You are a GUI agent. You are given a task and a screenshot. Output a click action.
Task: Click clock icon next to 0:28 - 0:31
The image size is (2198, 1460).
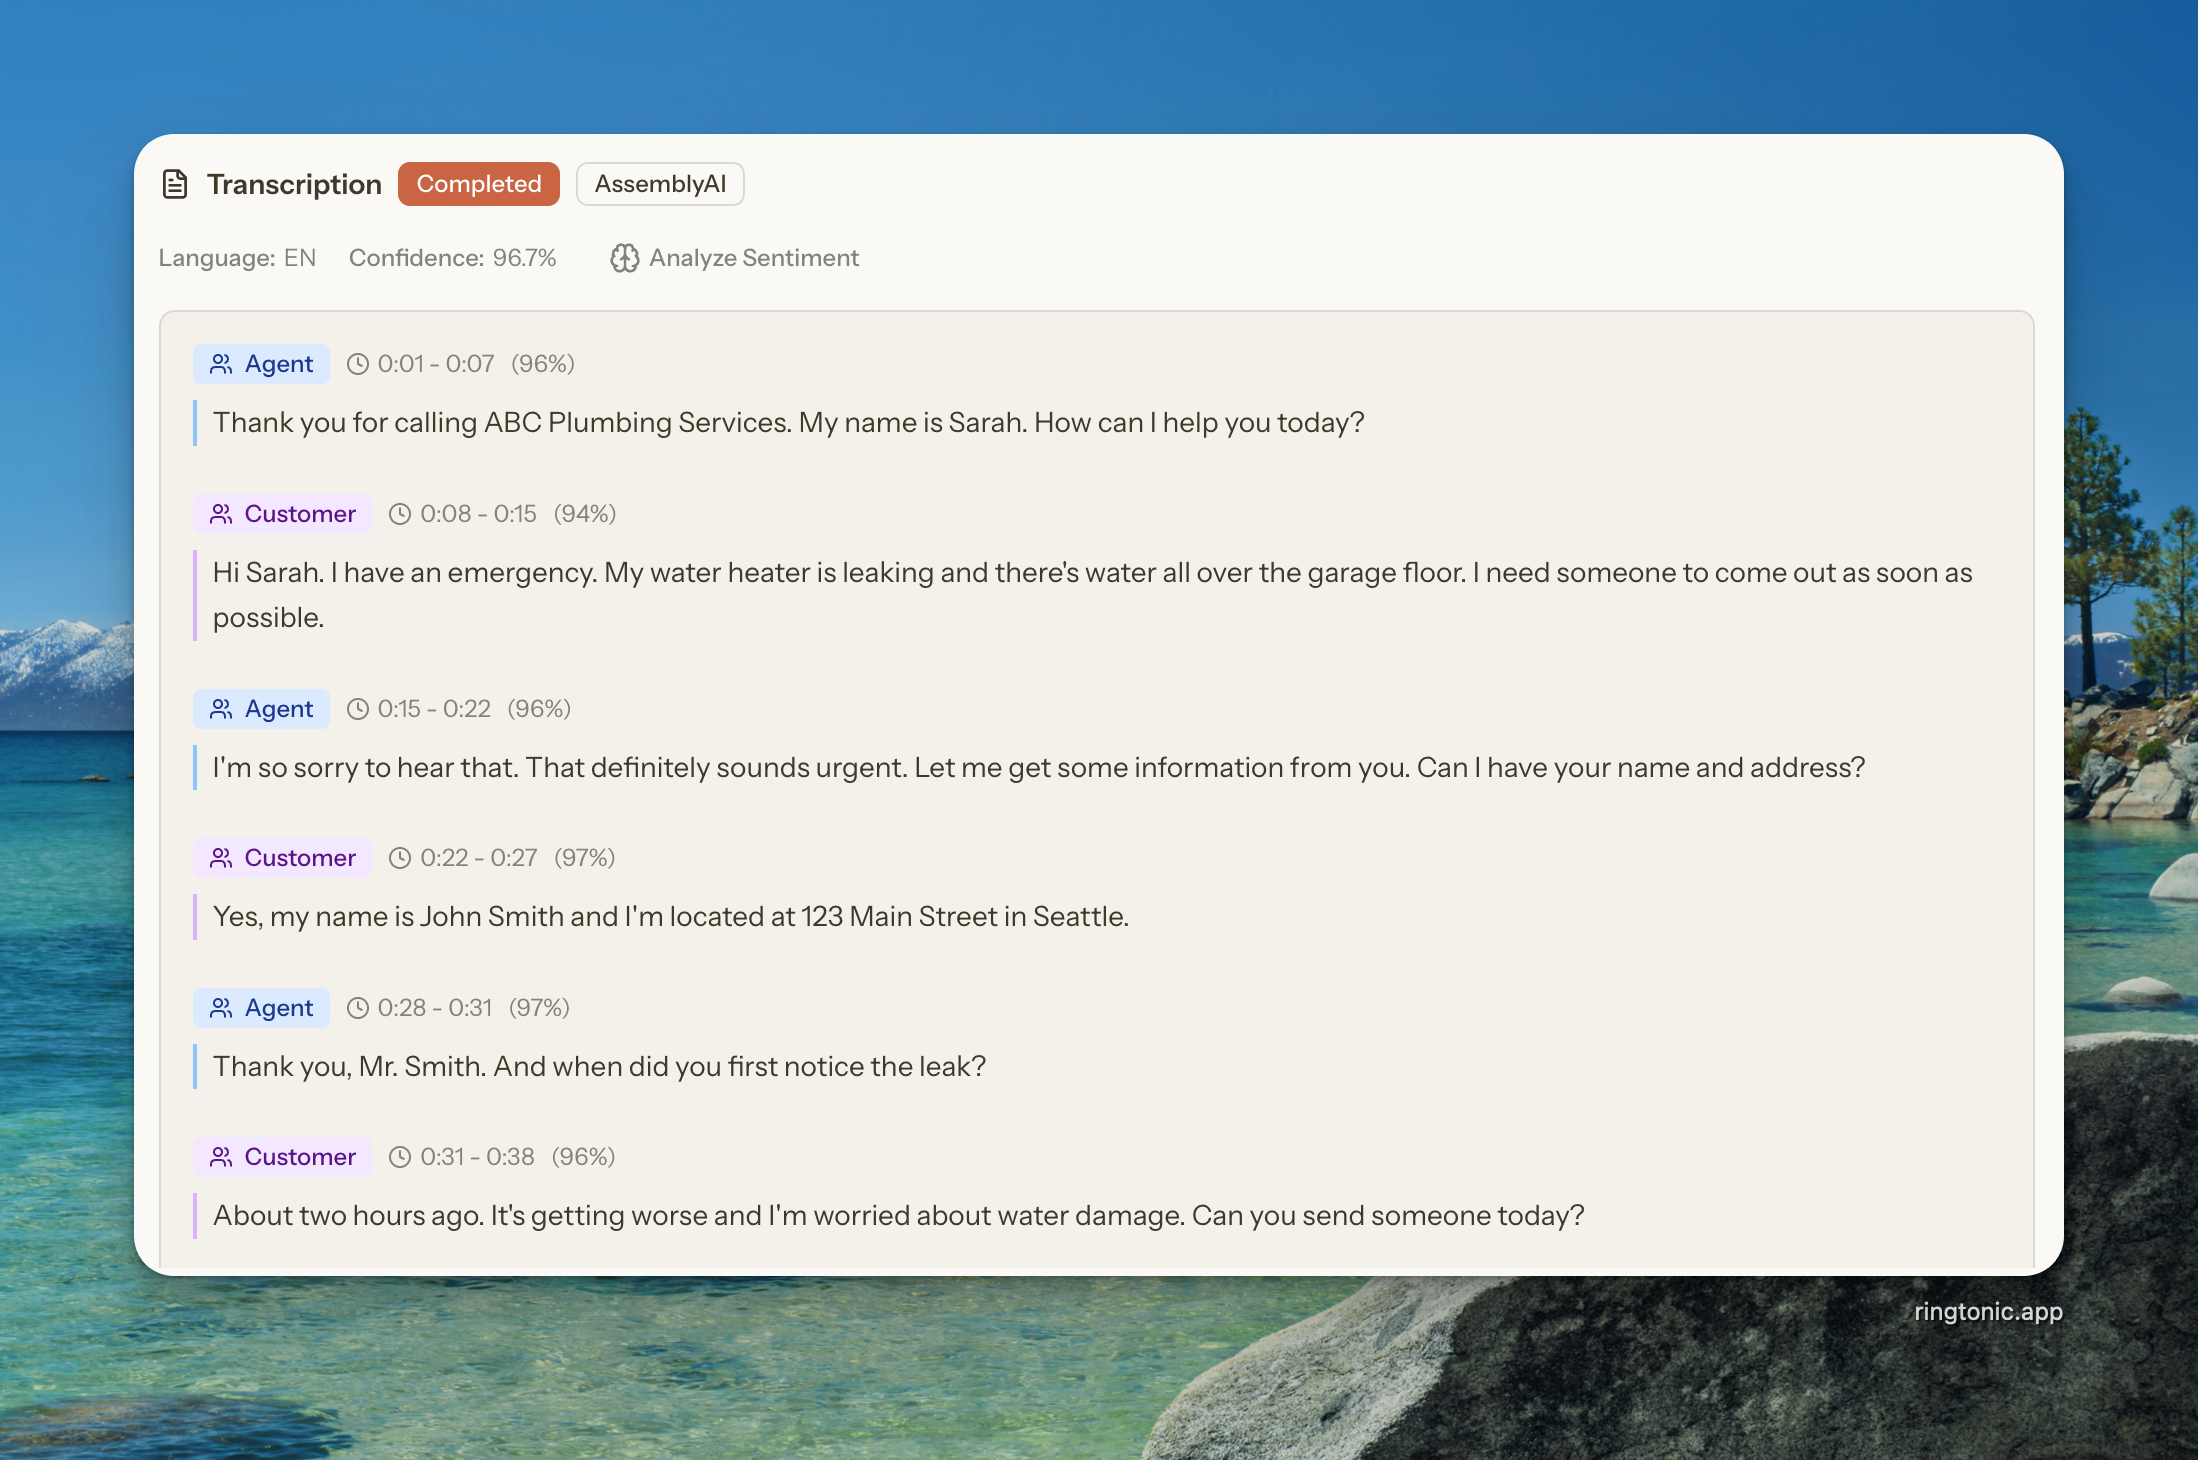tap(358, 1008)
